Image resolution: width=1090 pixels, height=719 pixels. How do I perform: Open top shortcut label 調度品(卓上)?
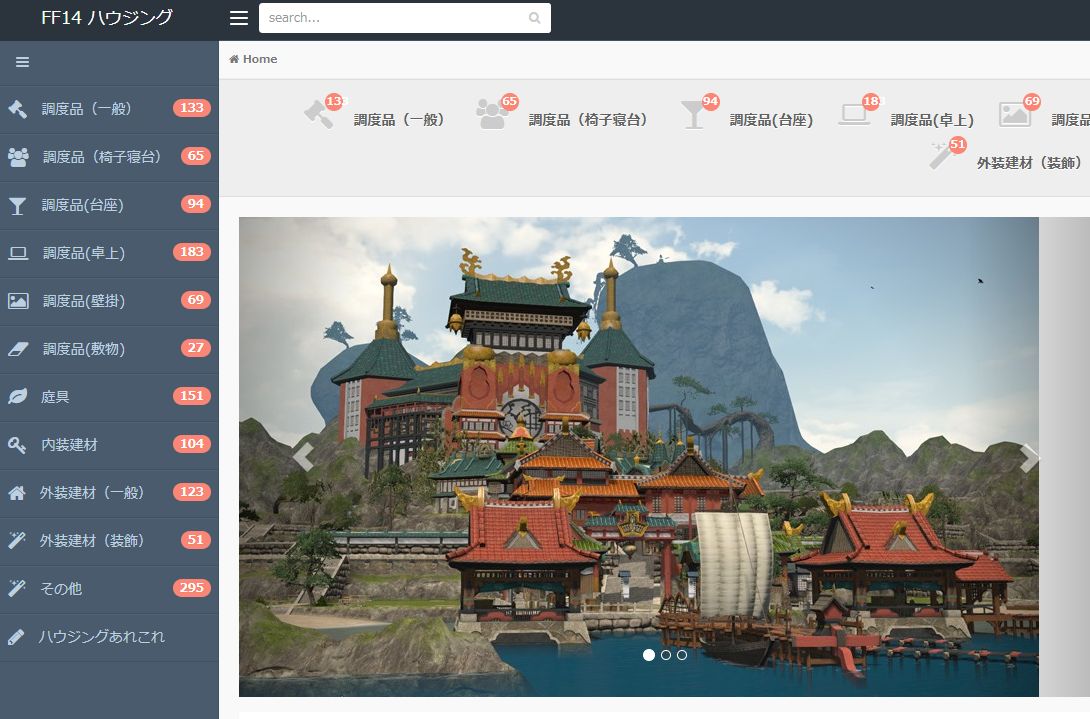[x=932, y=120]
